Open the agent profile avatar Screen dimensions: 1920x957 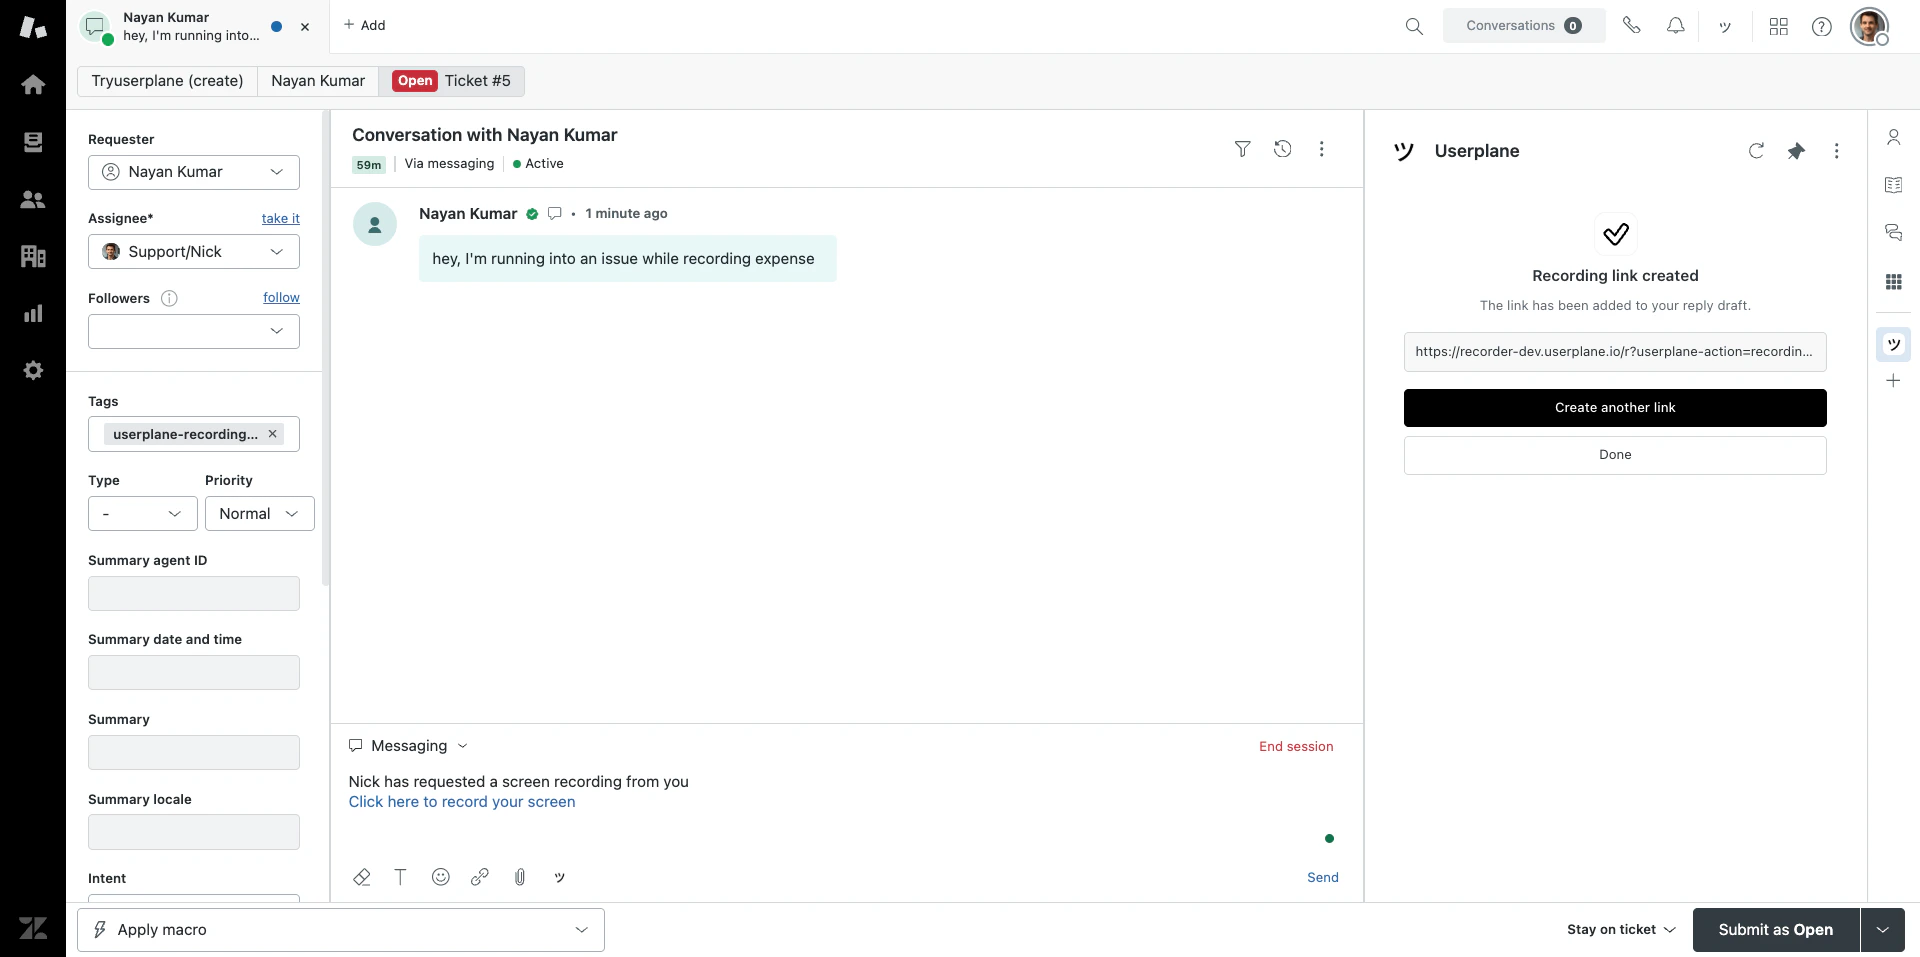point(1869,26)
